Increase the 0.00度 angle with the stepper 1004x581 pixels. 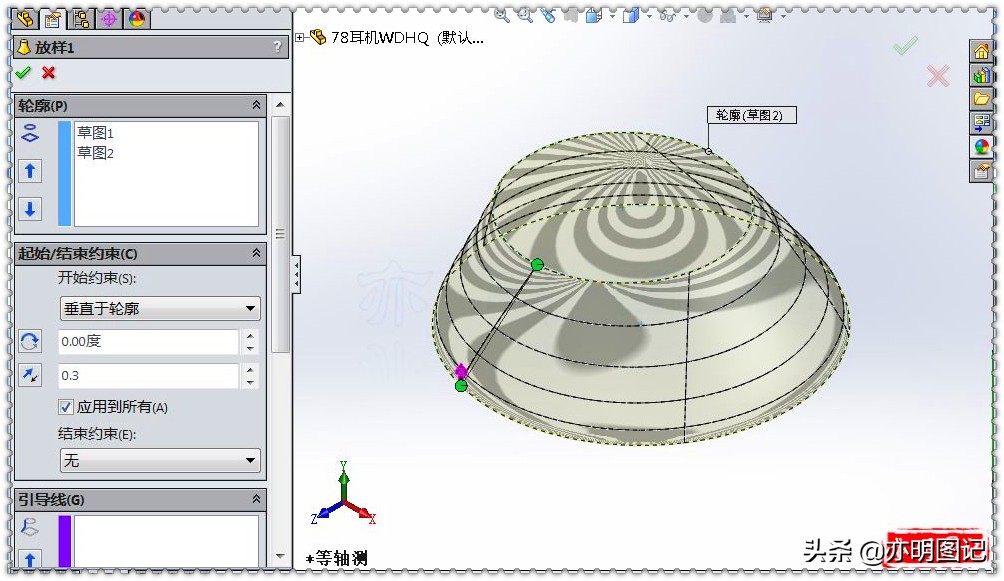(249, 336)
